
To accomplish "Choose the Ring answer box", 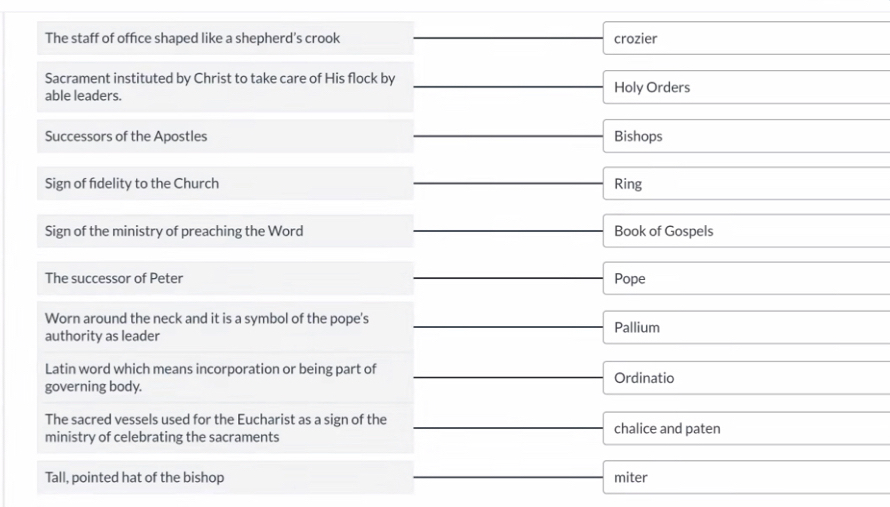I will (x=746, y=183).
